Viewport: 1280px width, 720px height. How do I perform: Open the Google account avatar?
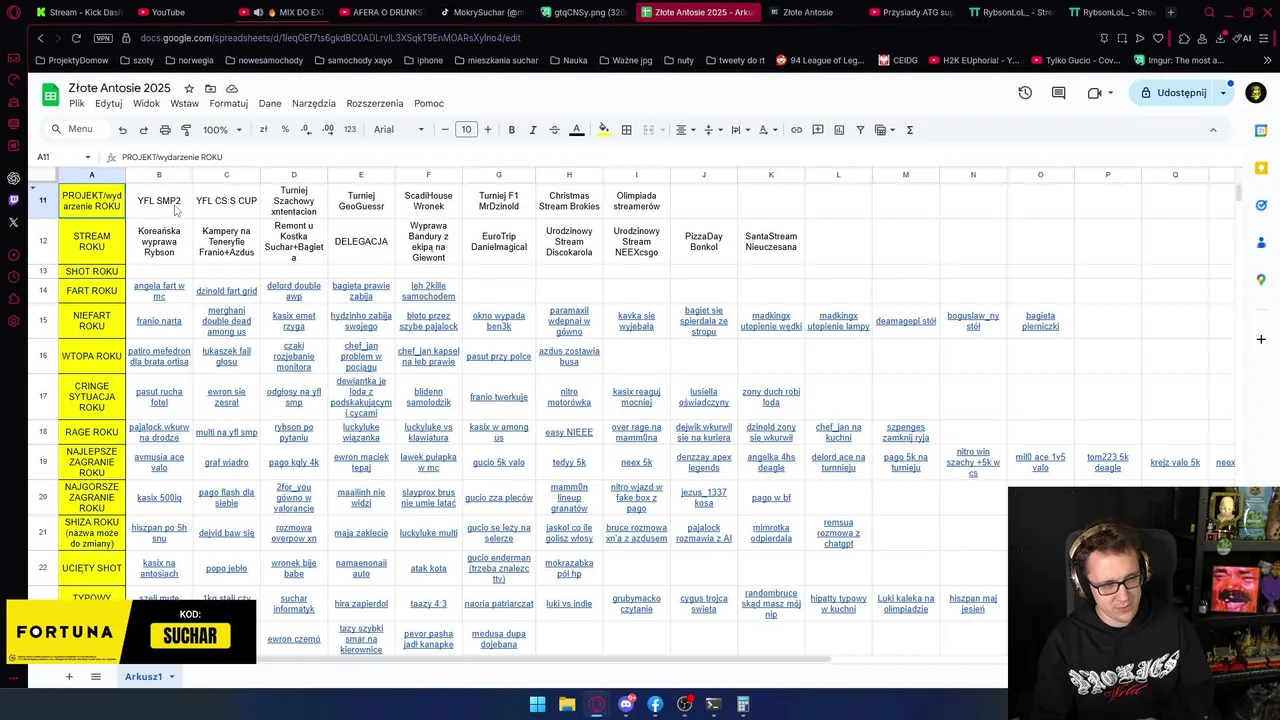[1256, 93]
